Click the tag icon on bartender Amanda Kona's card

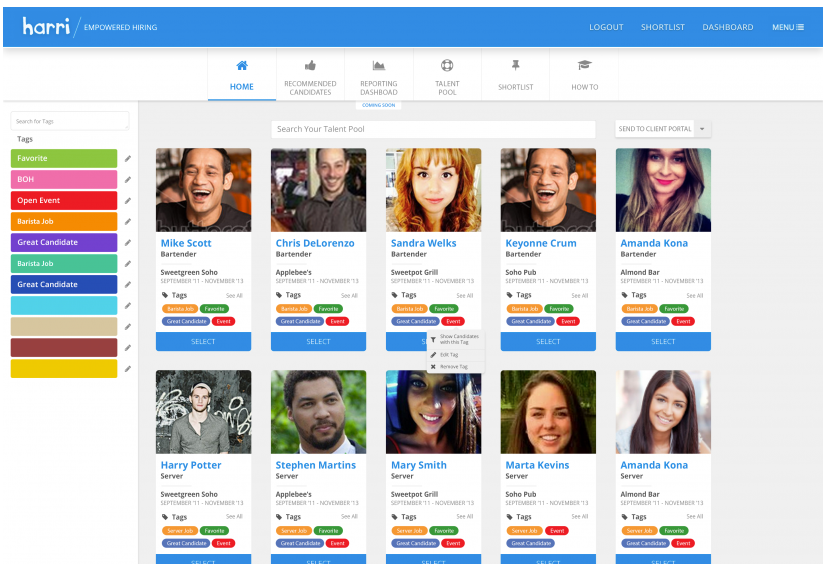pos(624,295)
